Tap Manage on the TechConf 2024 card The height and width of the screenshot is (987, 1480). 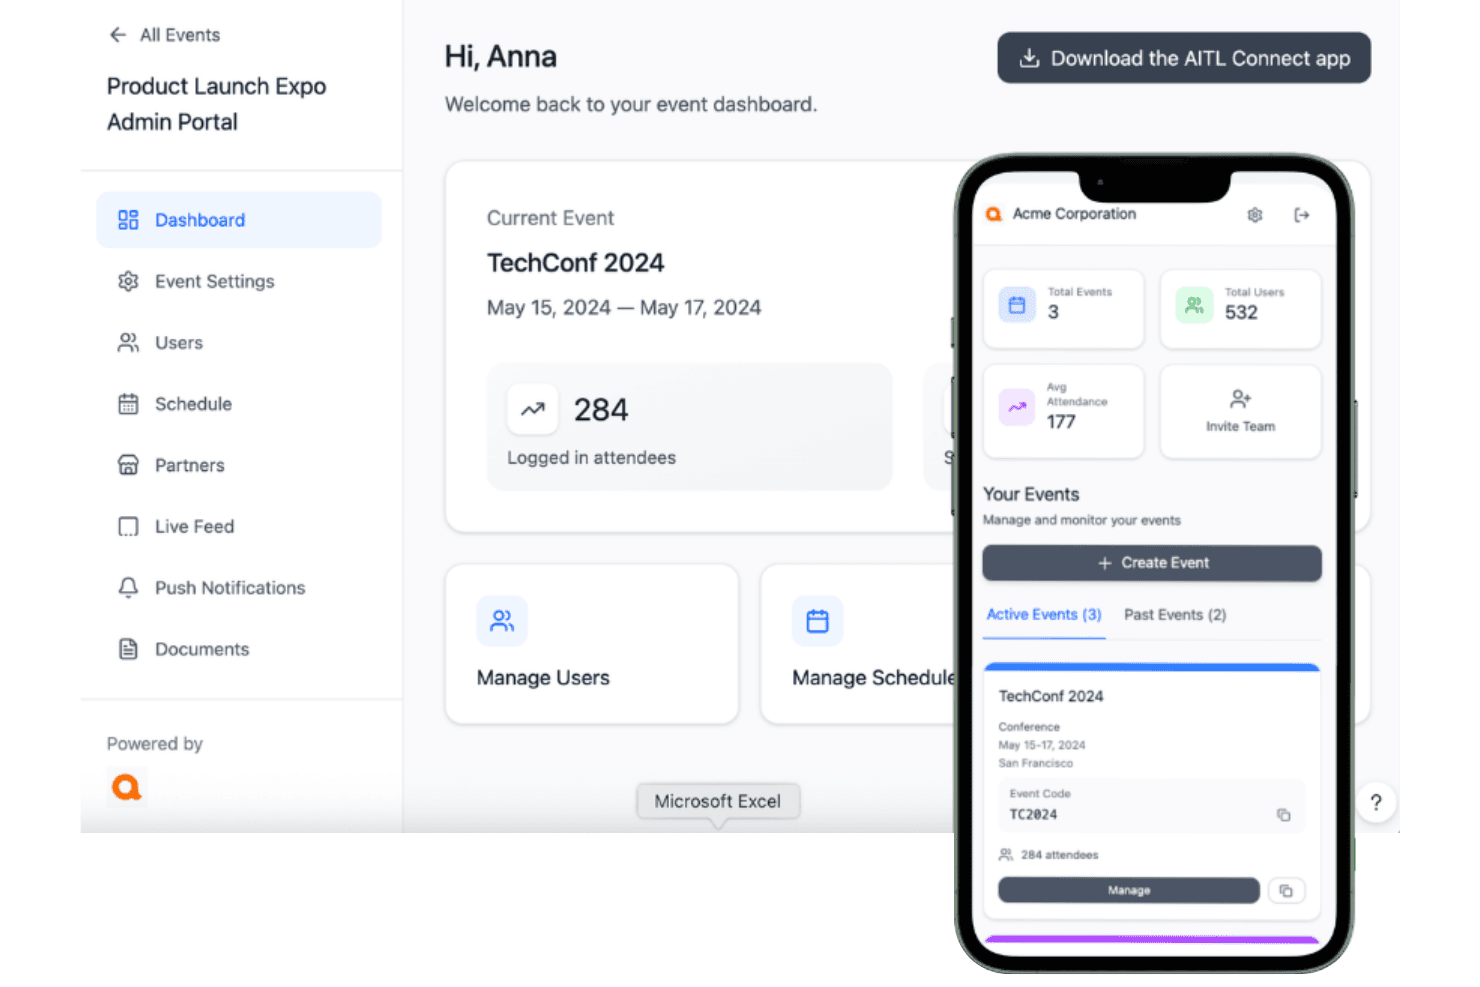[x=1129, y=890]
